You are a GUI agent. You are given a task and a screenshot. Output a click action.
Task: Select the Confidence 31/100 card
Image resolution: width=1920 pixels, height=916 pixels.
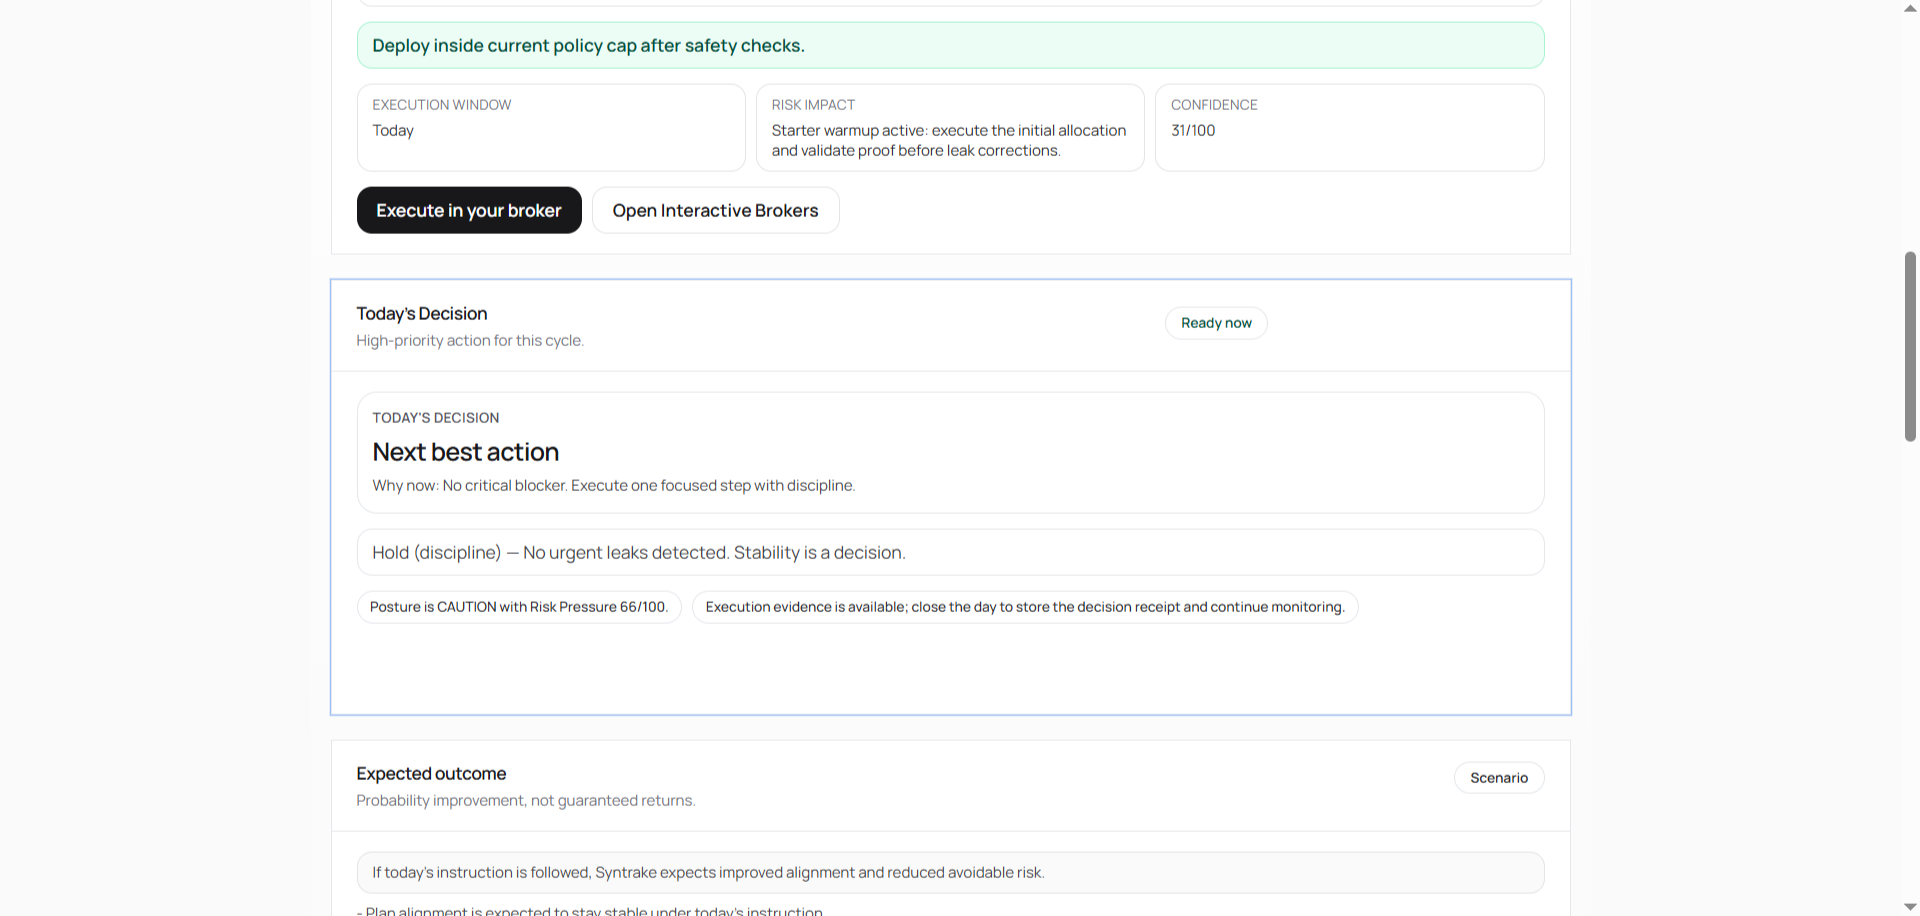1349,128
